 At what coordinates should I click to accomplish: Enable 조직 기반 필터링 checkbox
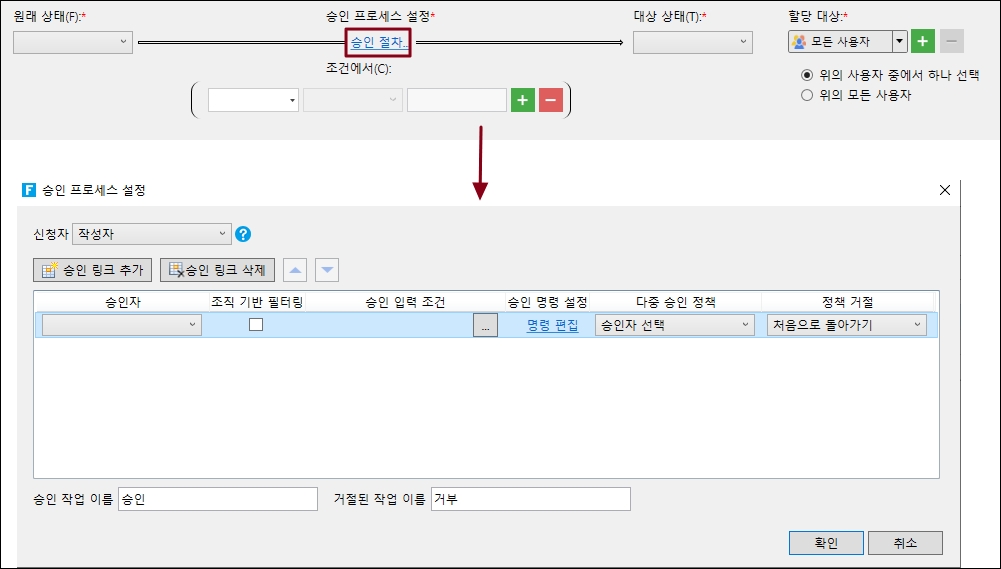coord(256,325)
